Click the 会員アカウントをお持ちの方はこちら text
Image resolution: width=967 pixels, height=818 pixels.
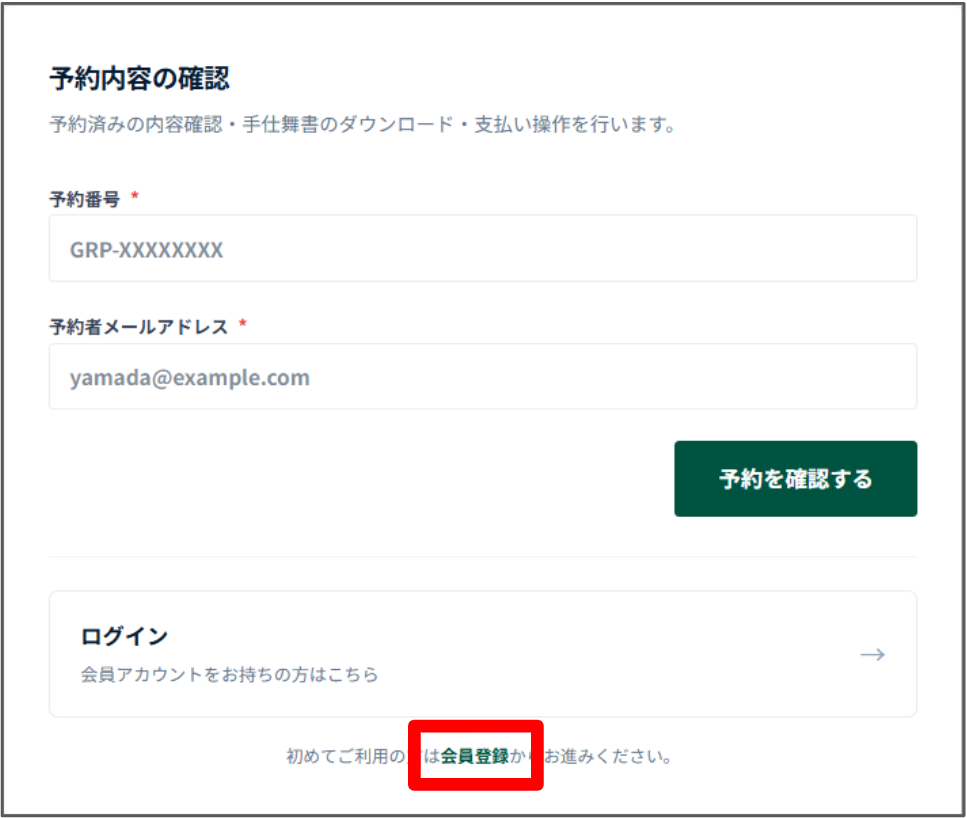(x=229, y=674)
